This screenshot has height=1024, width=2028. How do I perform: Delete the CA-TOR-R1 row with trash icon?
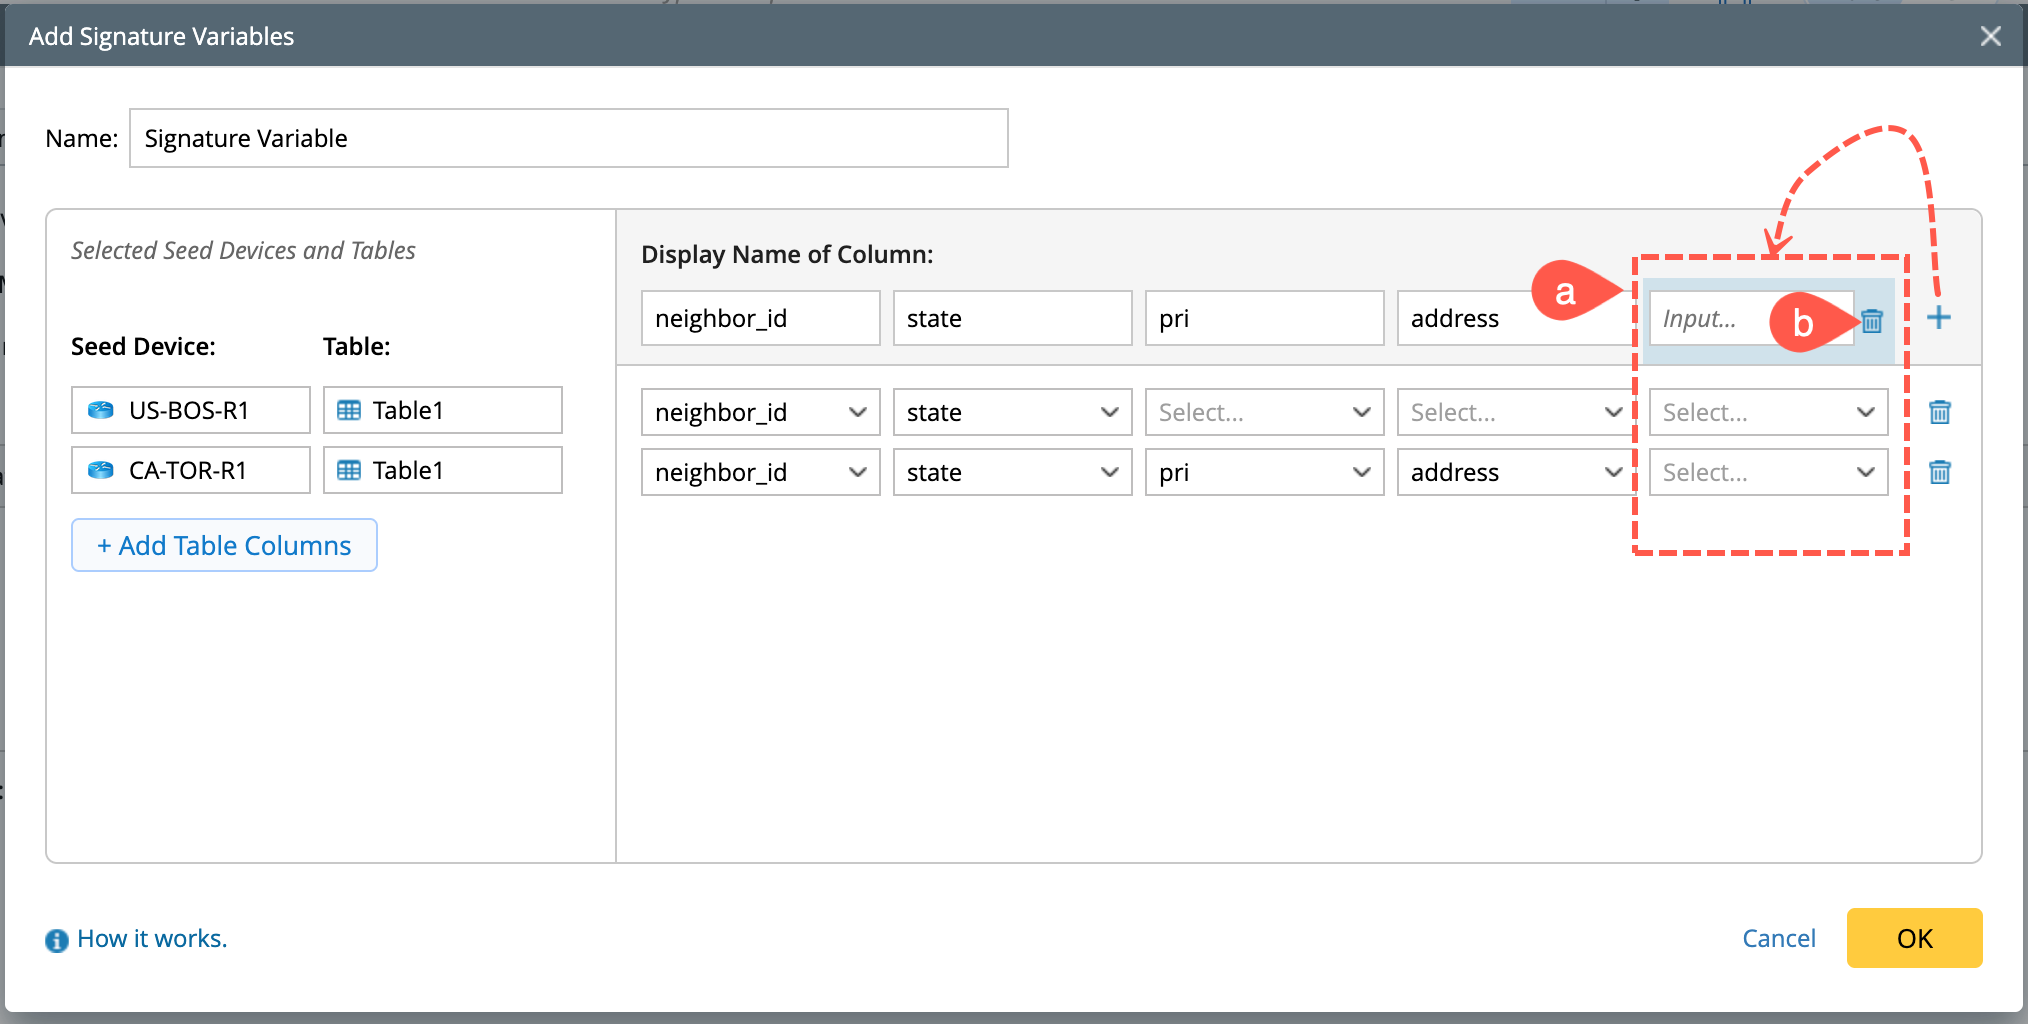[x=1939, y=472]
